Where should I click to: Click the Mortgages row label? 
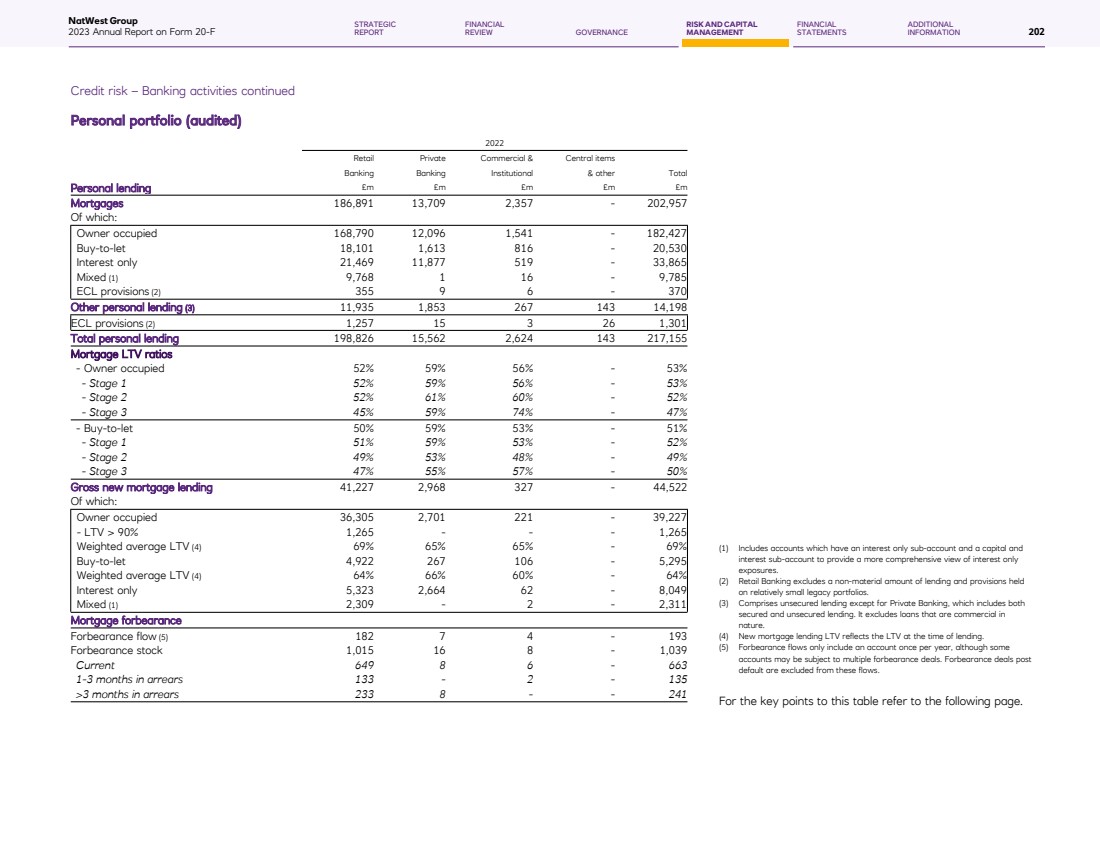click(97, 202)
